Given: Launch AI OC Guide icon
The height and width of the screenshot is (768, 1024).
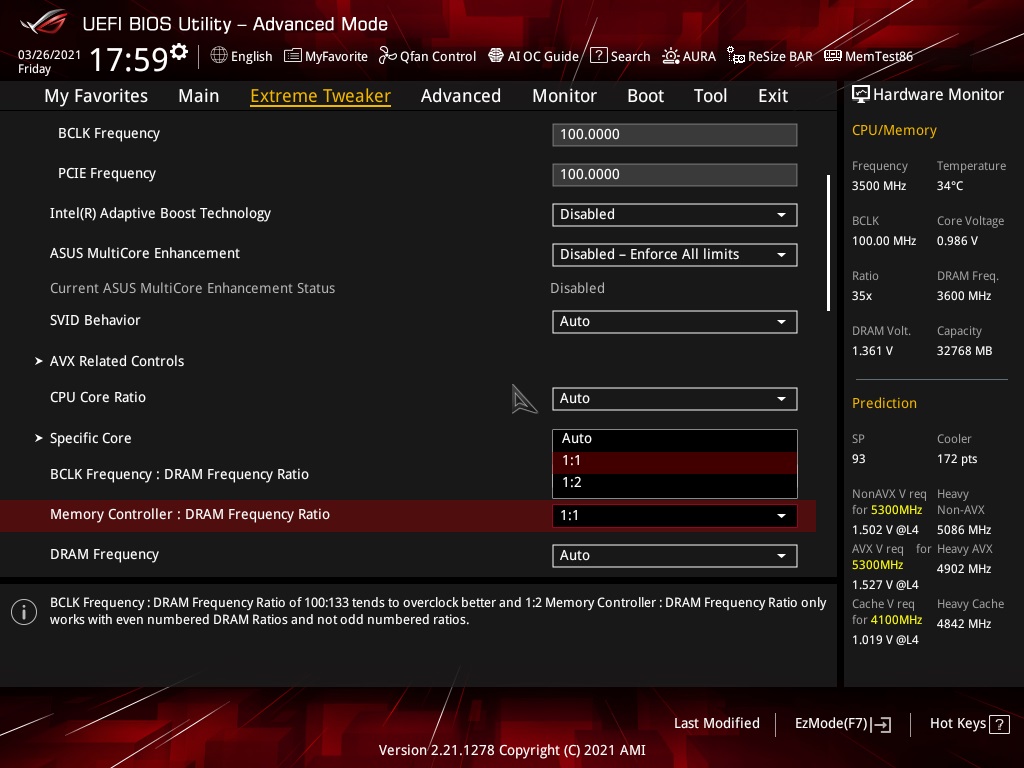Looking at the screenshot, I should click(x=496, y=56).
